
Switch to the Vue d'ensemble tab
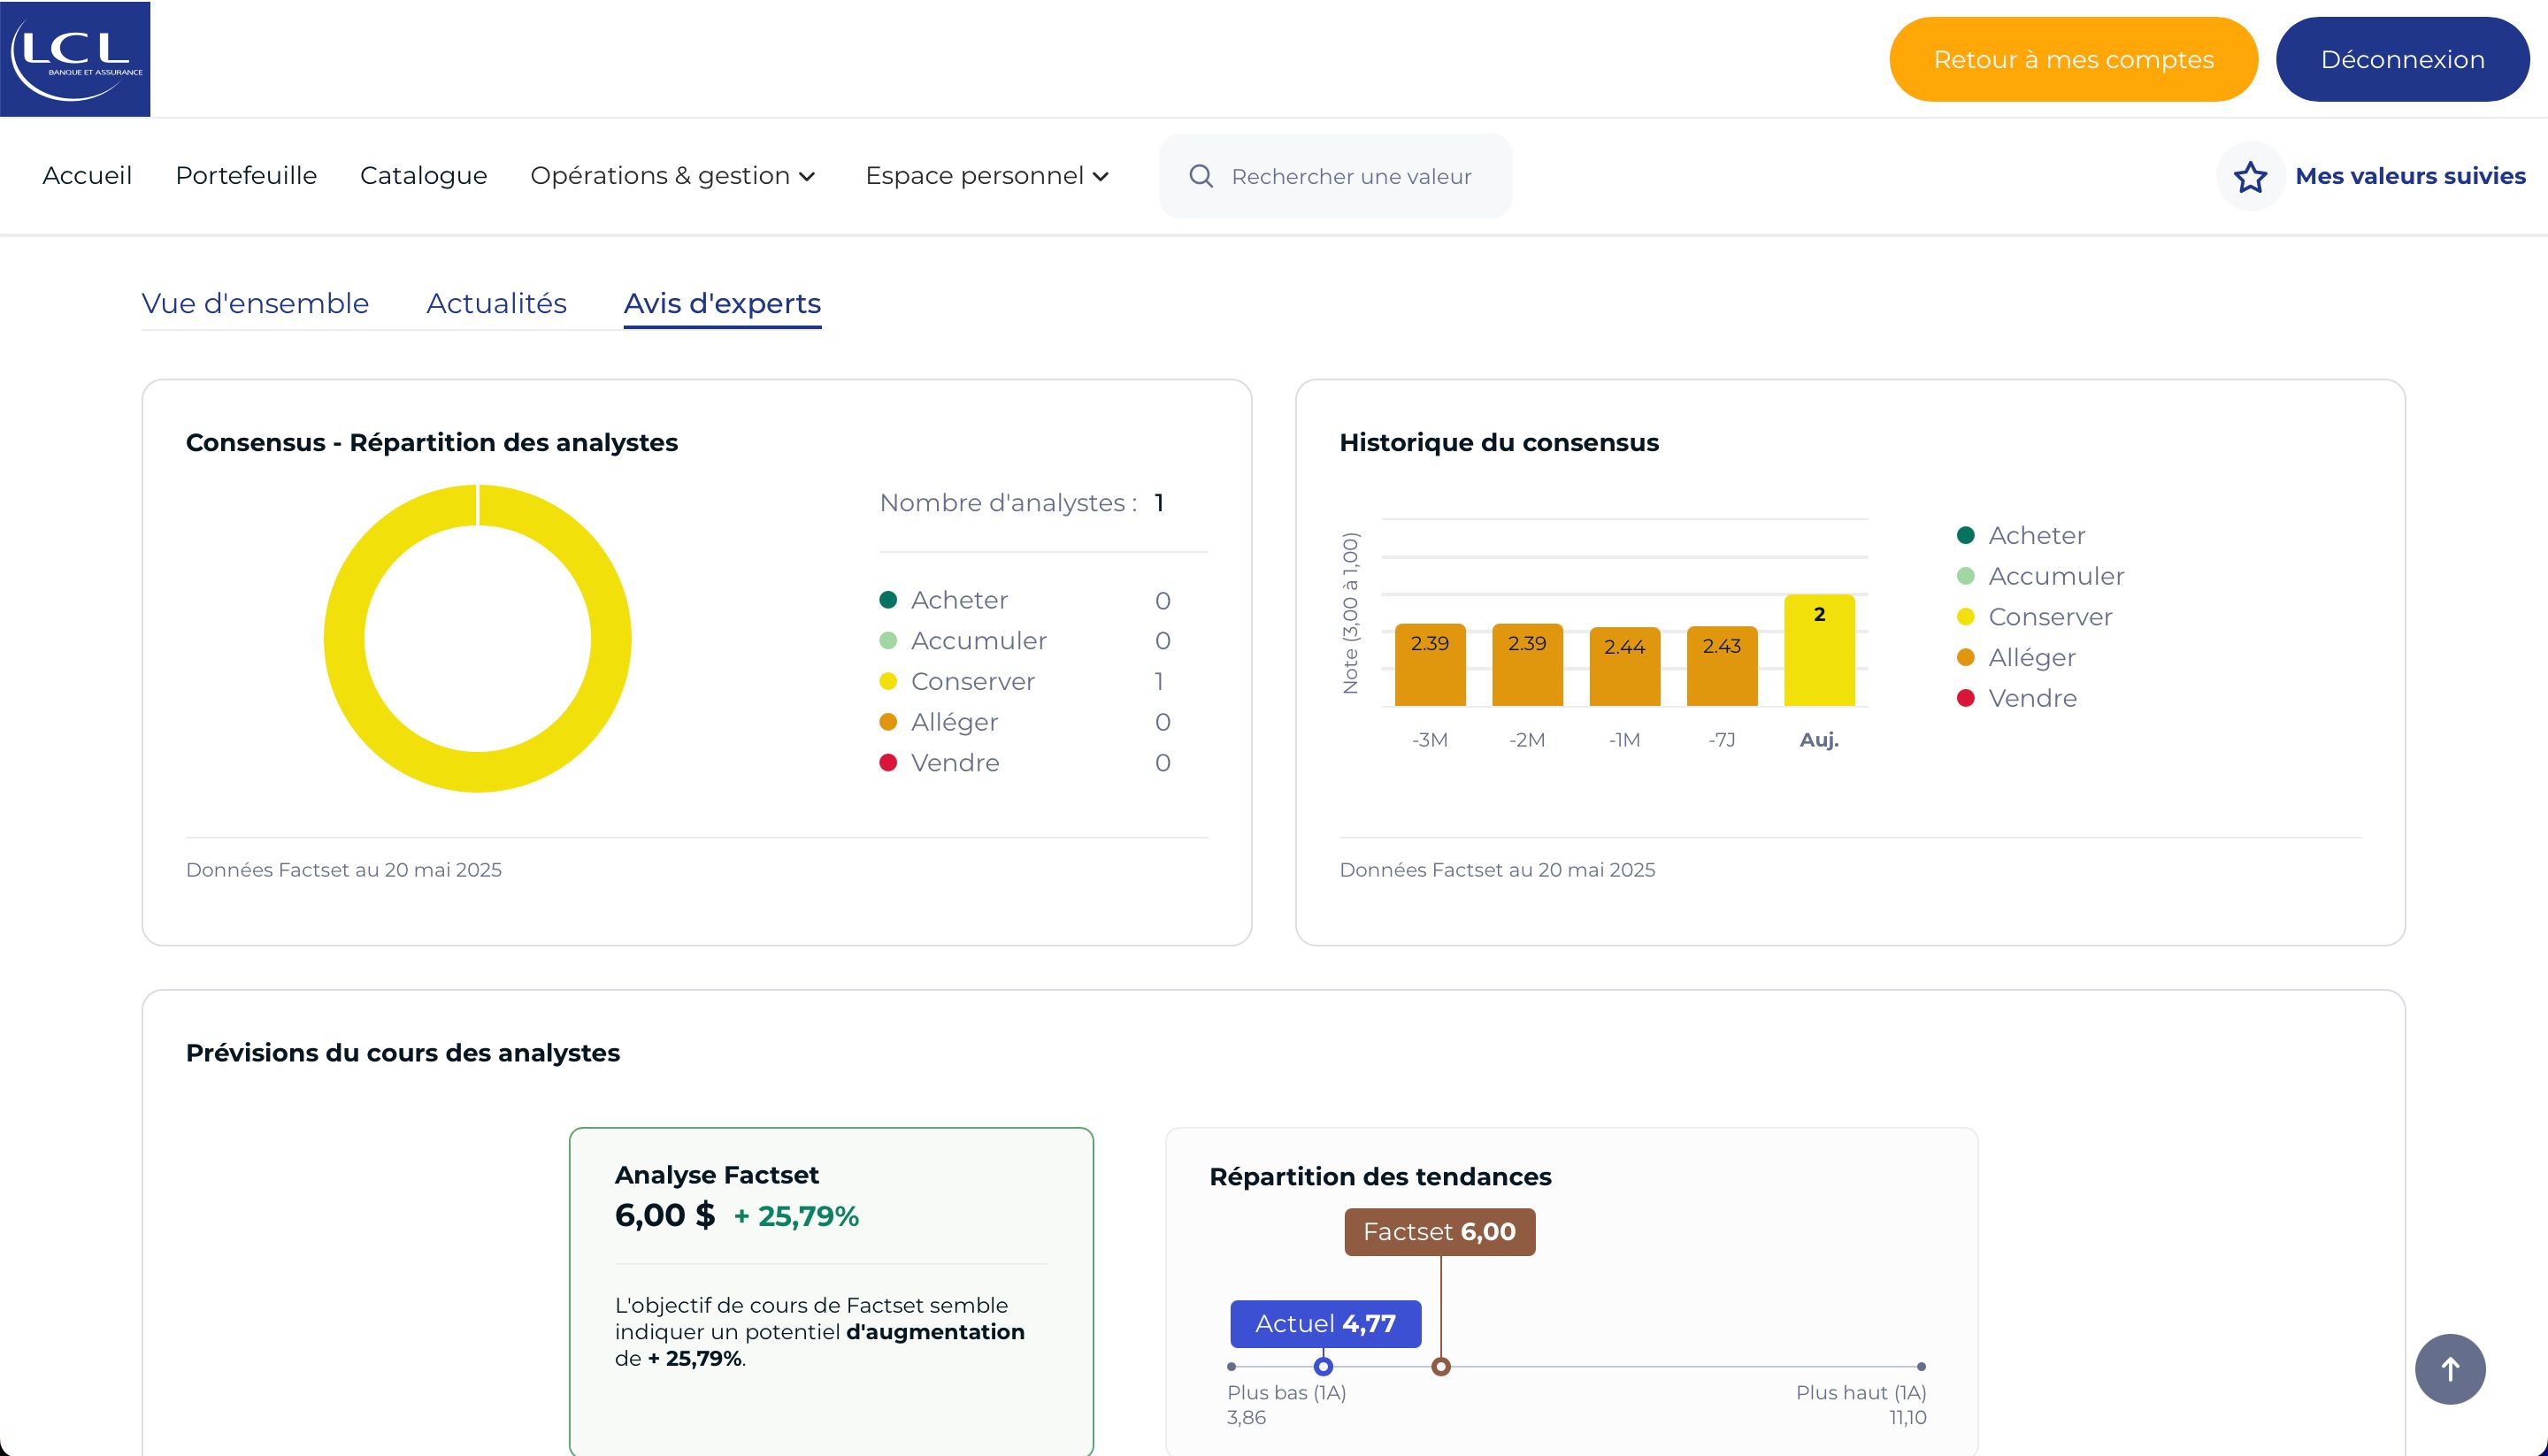click(x=255, y=303)
